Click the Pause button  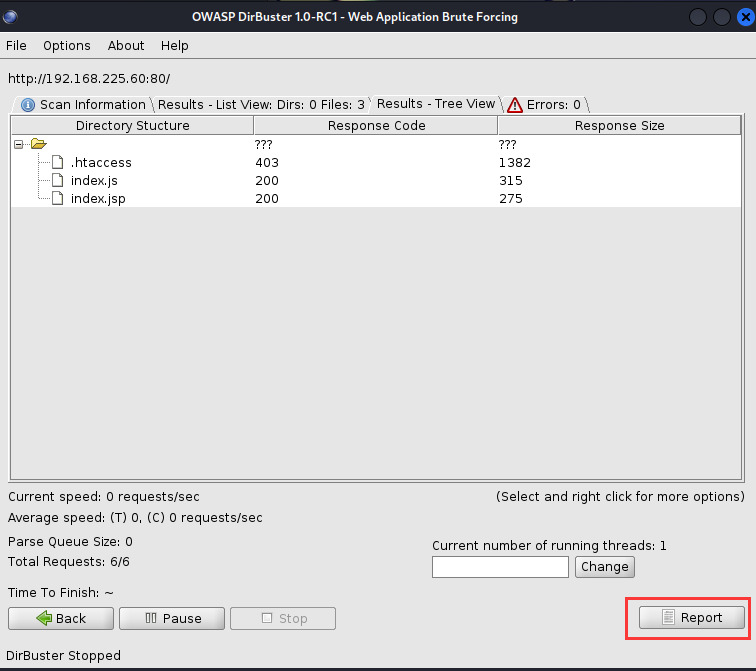point(172,618)
